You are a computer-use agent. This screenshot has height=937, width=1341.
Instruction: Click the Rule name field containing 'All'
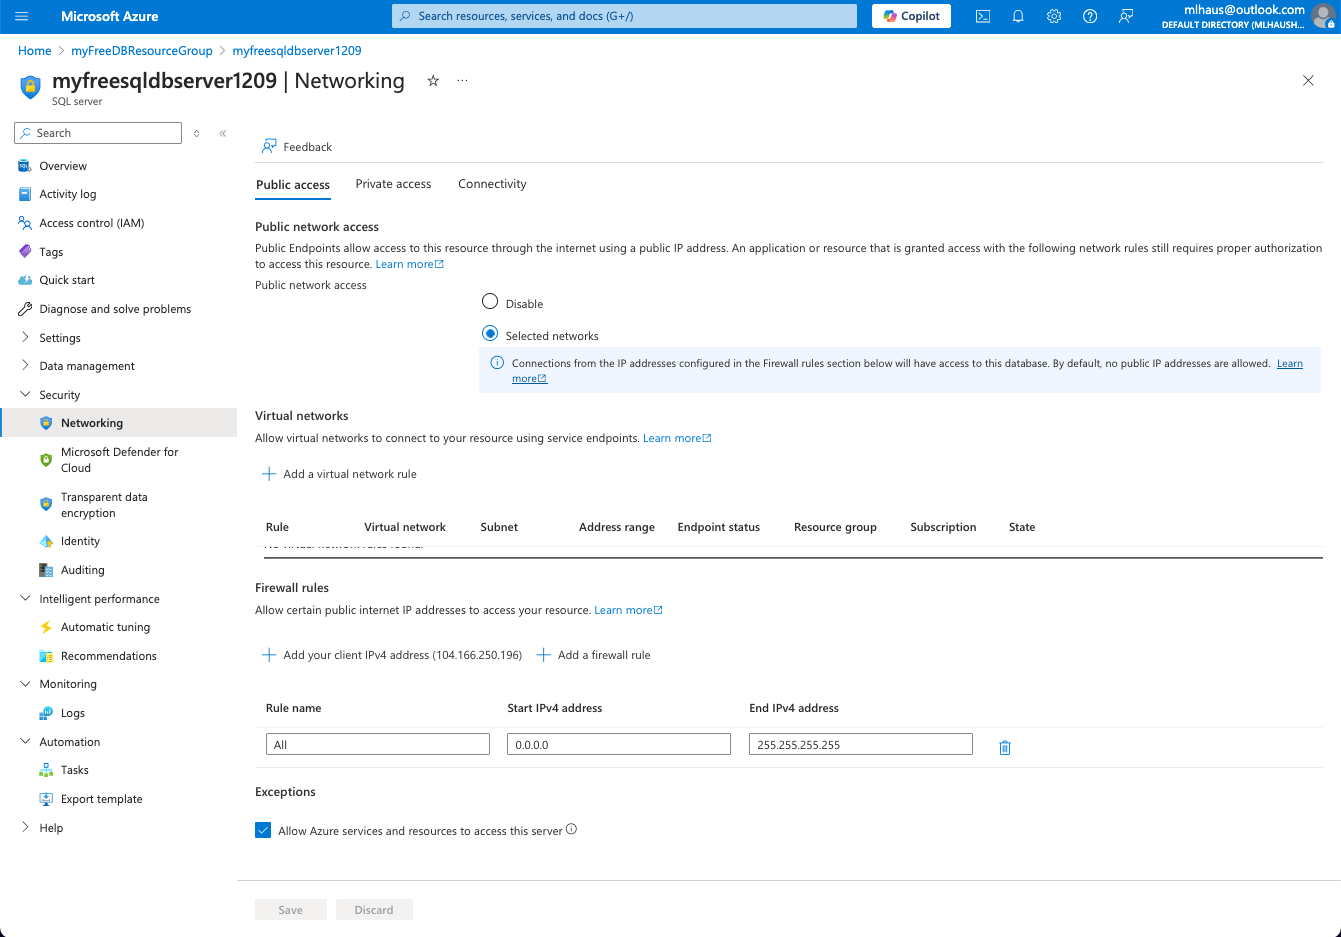tap(378, 744)
